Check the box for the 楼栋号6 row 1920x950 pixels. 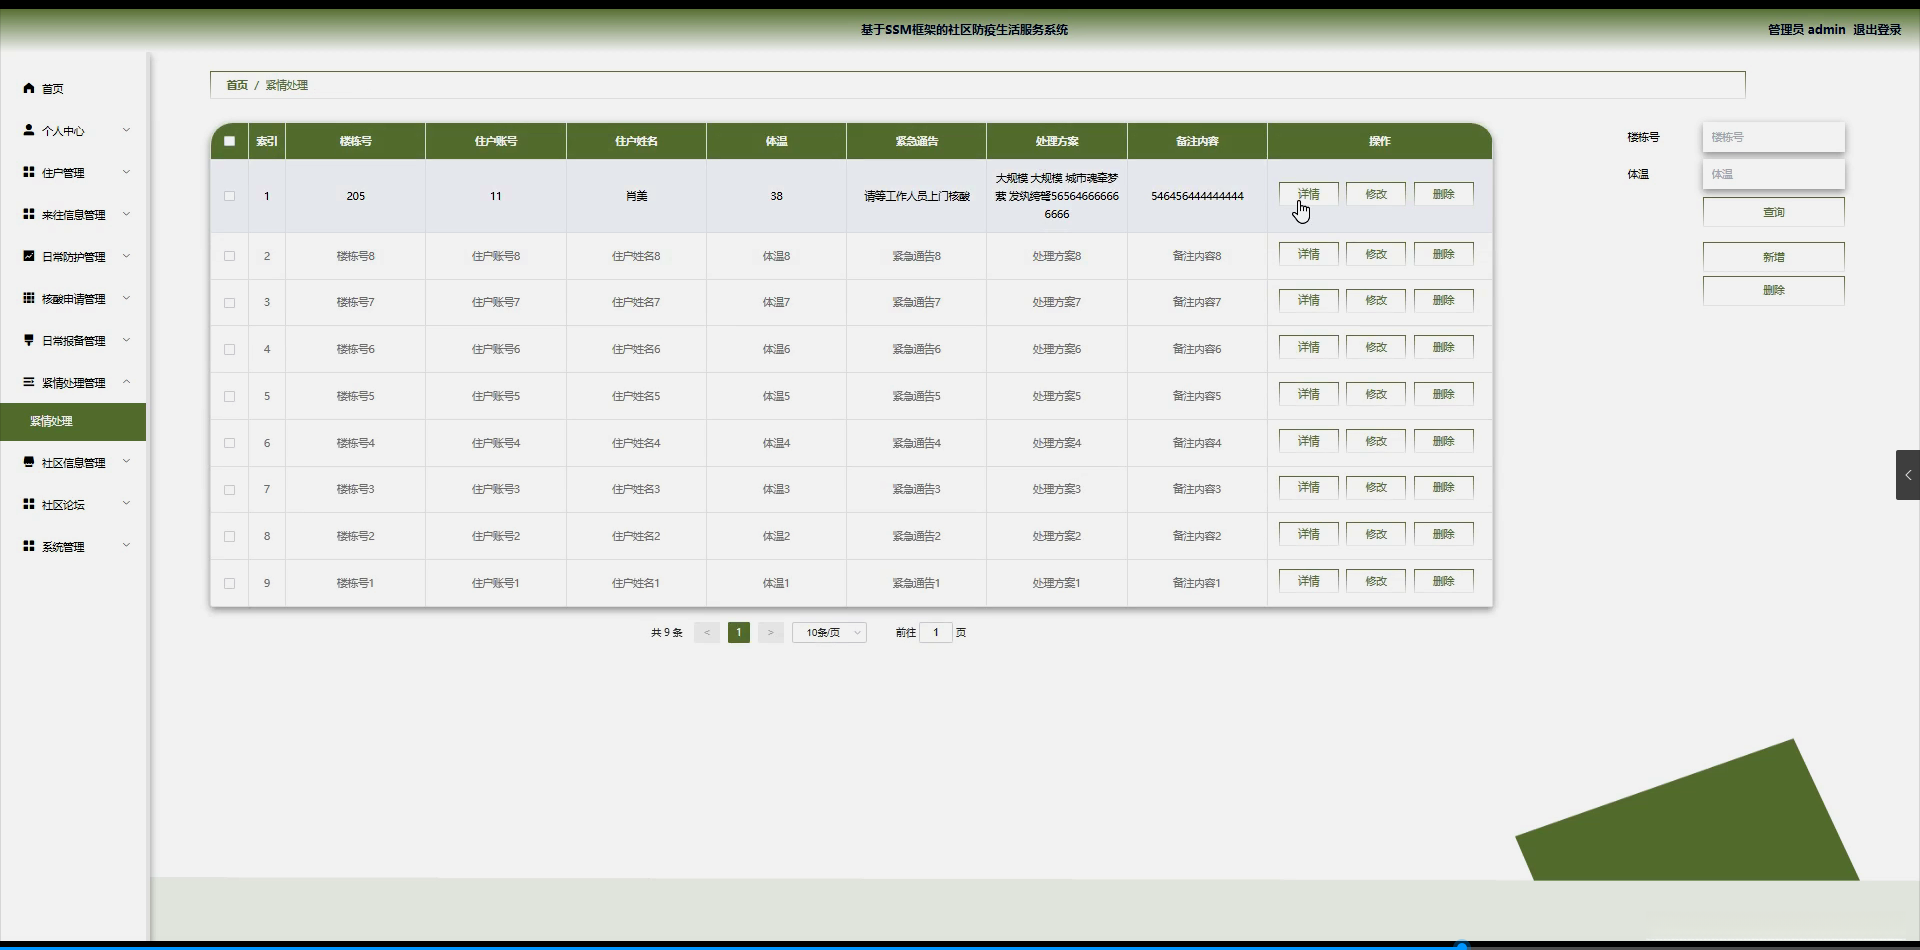point(229,349)
